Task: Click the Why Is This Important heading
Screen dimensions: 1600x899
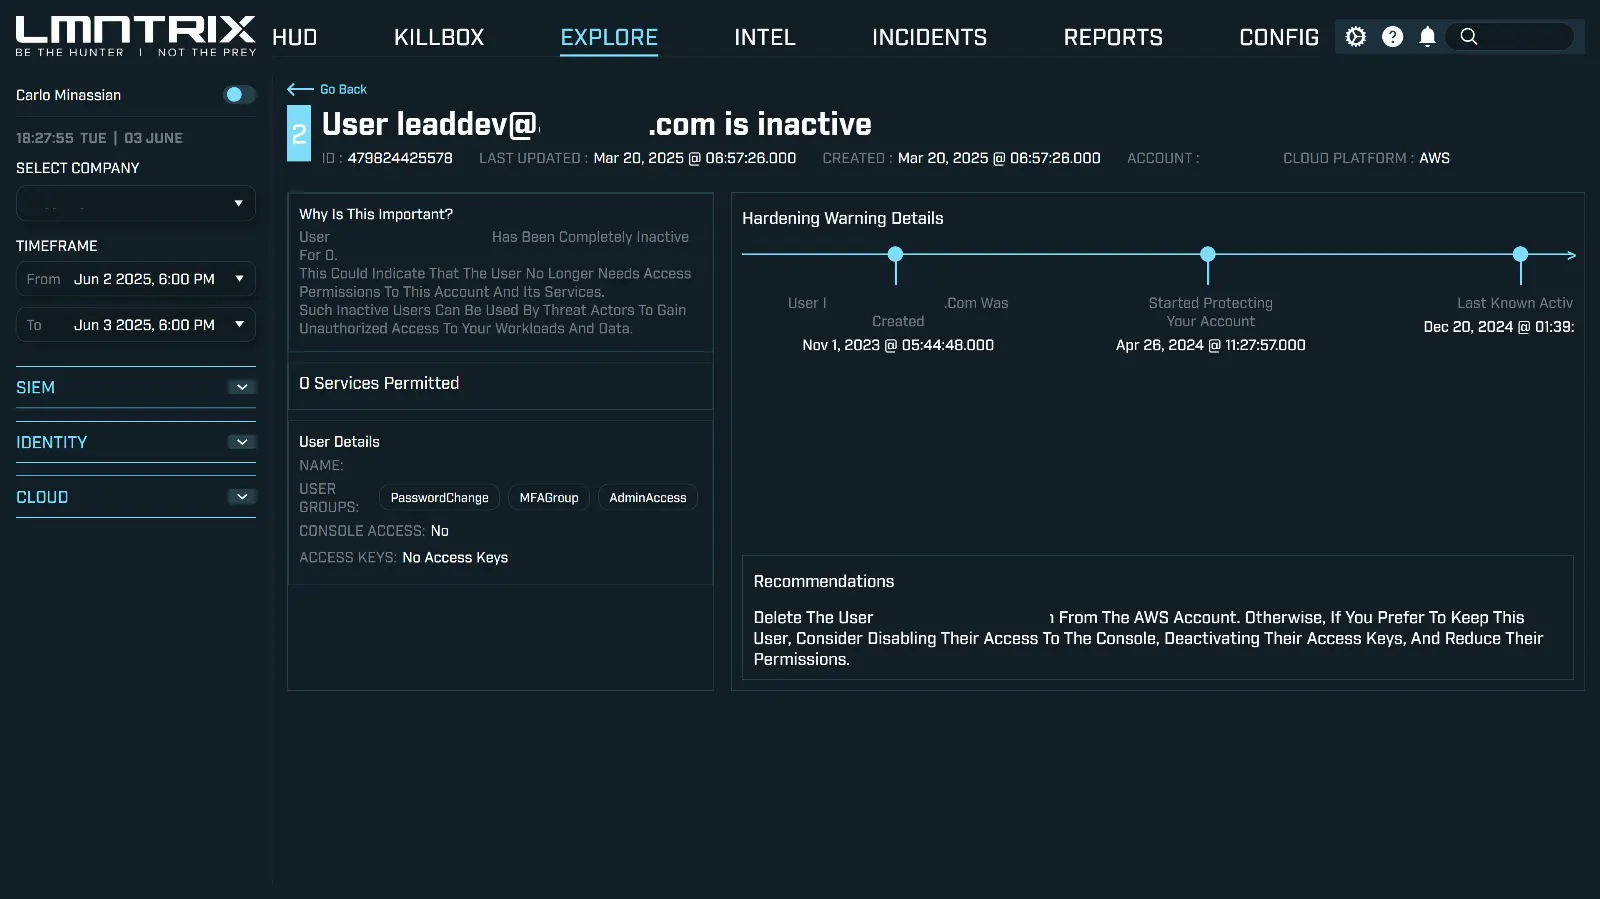Action: (x=376, y=214)
